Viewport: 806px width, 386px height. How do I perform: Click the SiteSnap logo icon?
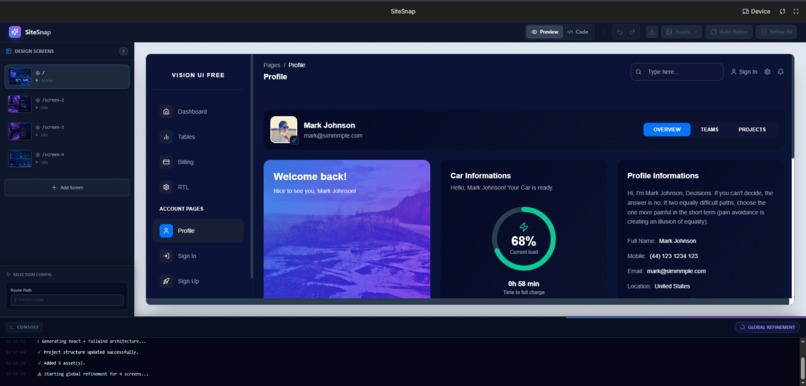15,32
